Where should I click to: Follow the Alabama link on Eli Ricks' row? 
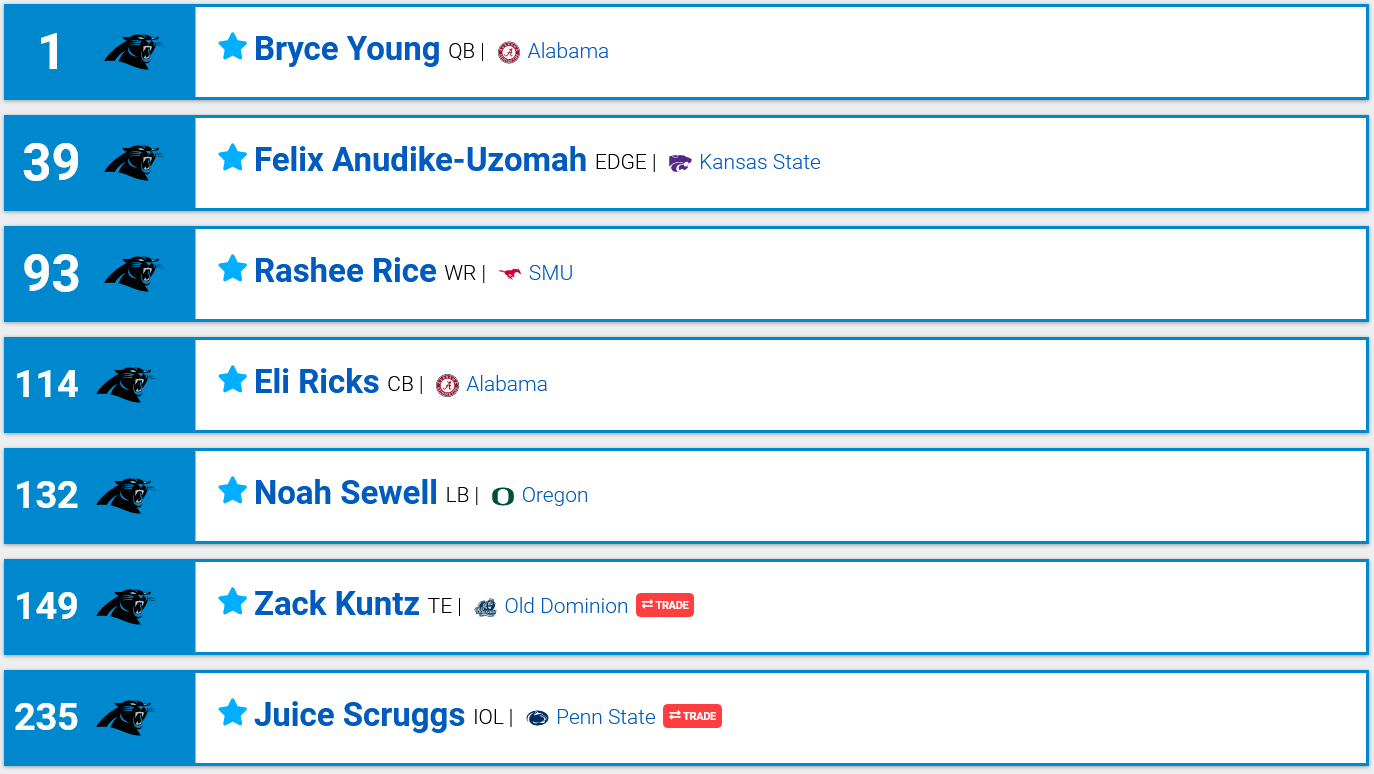pyautogui.click(x=507, y=384)
